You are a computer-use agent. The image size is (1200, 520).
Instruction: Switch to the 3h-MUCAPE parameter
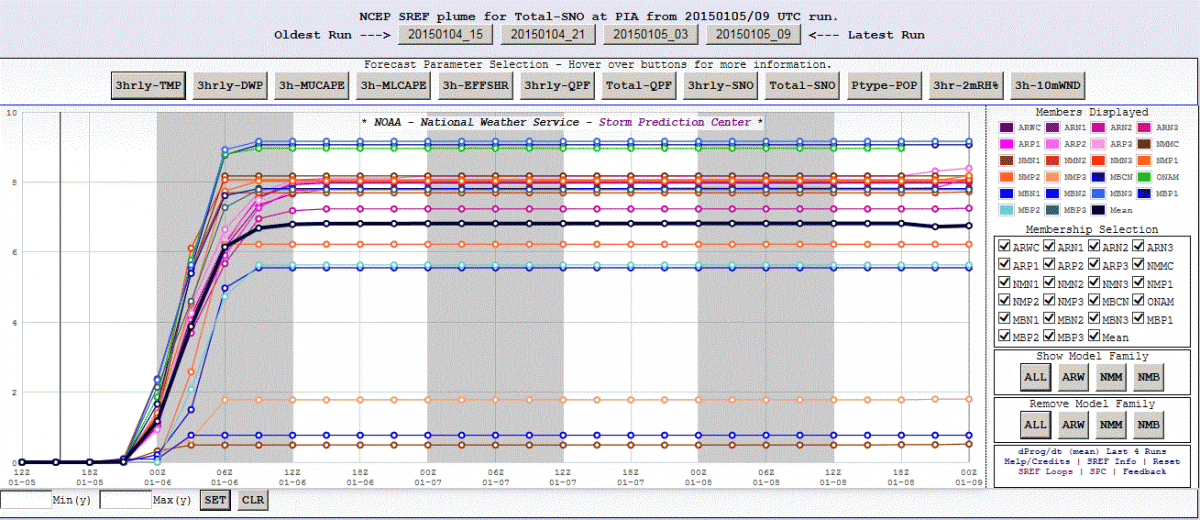pos(312,86)
